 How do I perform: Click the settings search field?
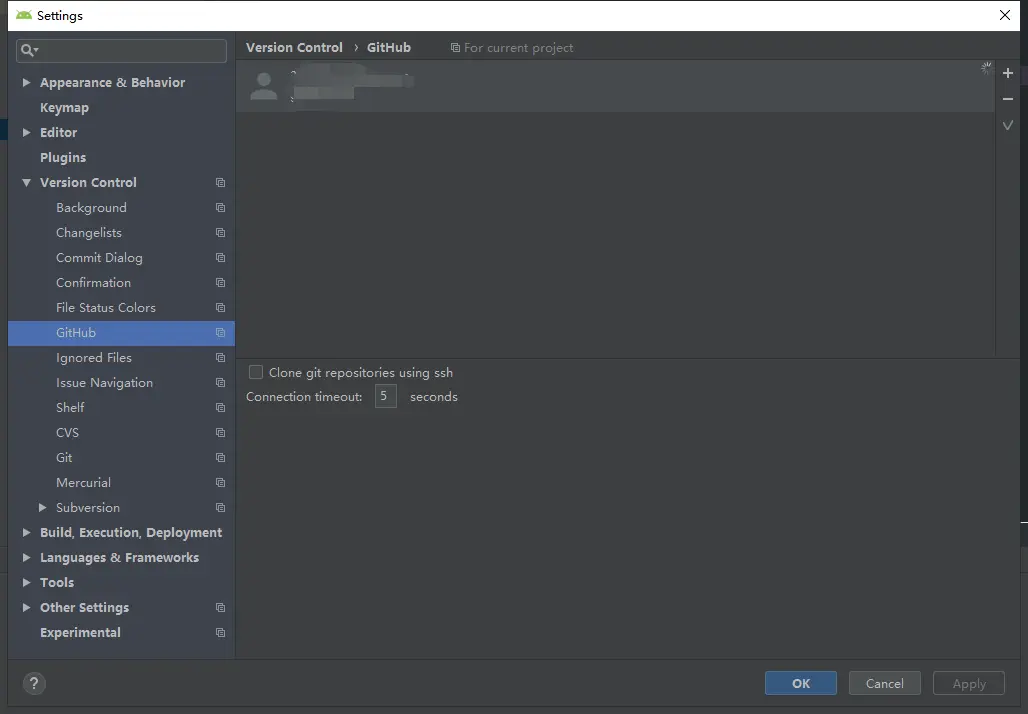pos(121,50)
